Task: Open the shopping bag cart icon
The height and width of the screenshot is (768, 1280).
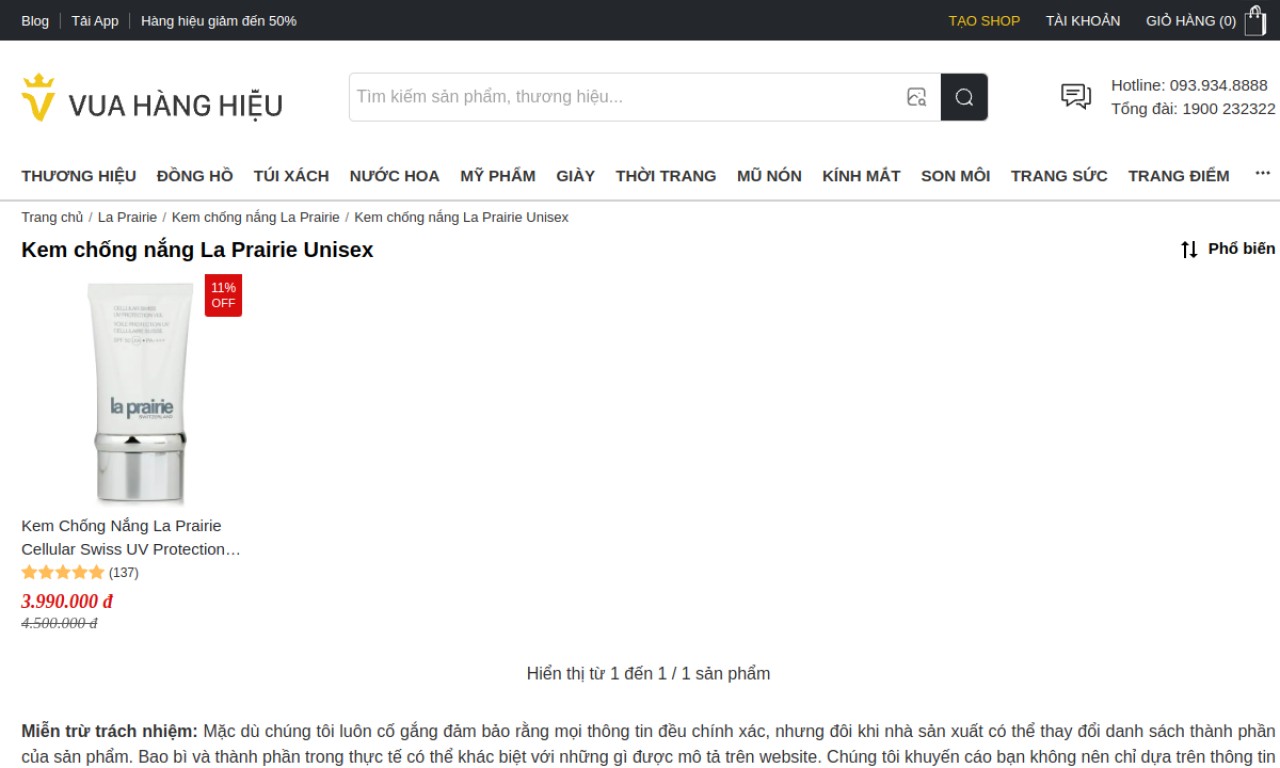Action: coord(1255,20)
